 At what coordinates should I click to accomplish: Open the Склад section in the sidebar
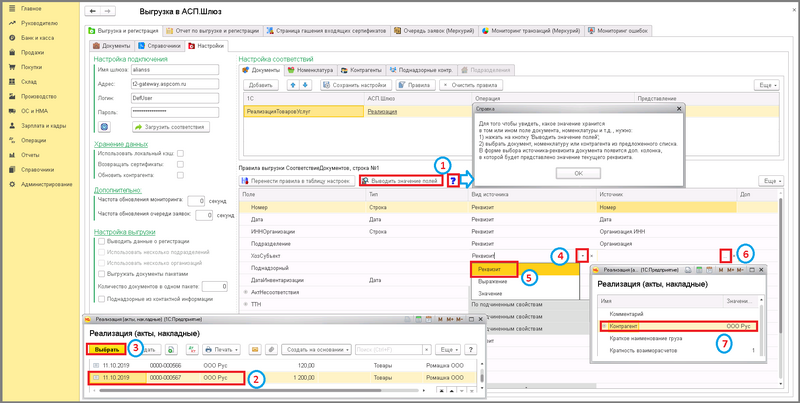pos(29,82)
